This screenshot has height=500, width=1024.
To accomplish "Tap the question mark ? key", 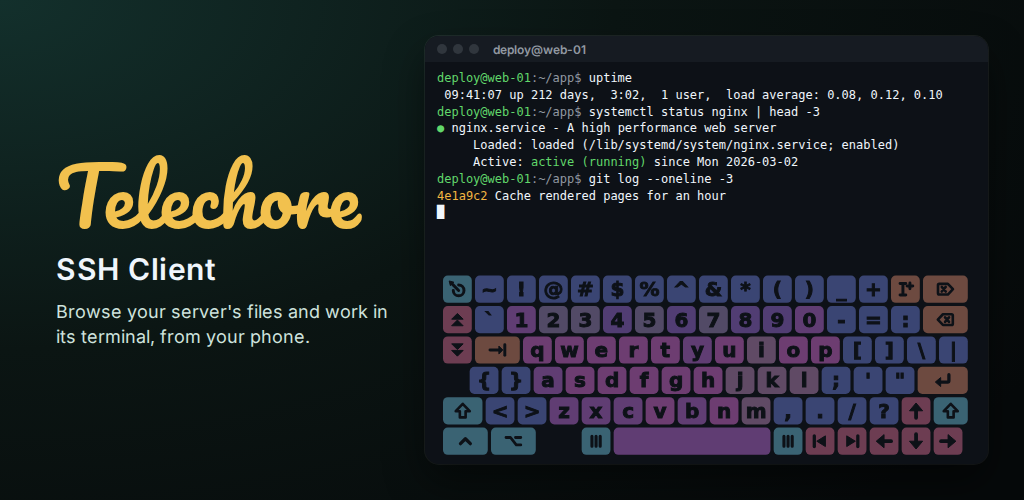I will [x=884, y=411].
